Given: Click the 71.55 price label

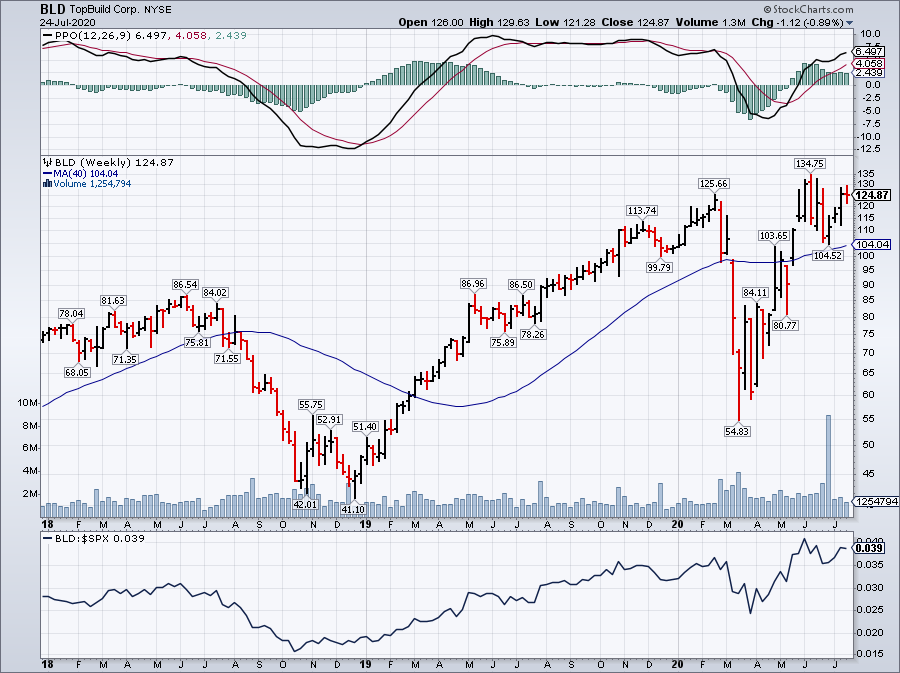Looking at the screenshot, I should point(227,359).
